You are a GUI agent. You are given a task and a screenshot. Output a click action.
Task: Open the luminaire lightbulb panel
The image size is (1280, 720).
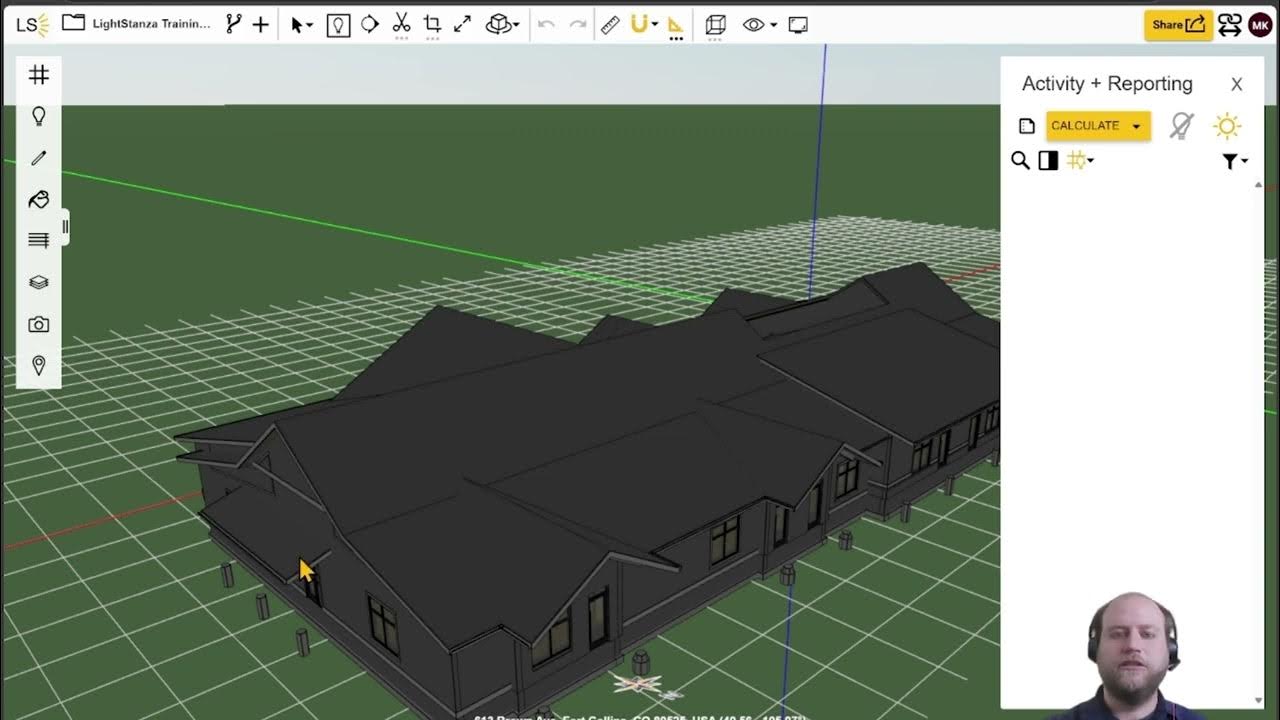pyautogui.click(x=39, y=117)
